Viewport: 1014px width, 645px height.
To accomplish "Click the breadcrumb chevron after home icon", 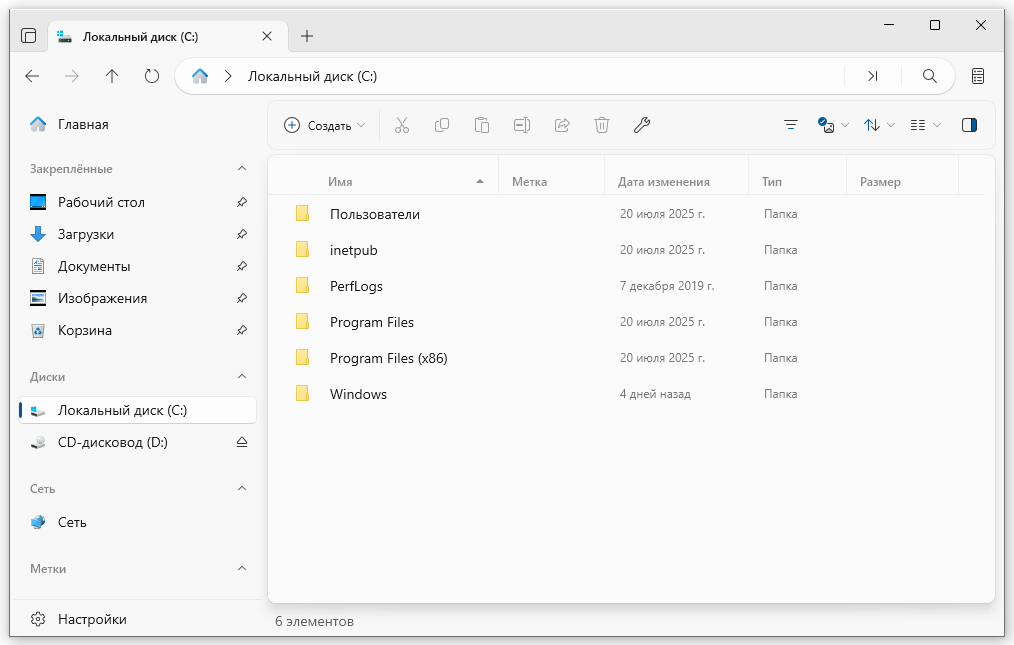I will click(228, 76).
